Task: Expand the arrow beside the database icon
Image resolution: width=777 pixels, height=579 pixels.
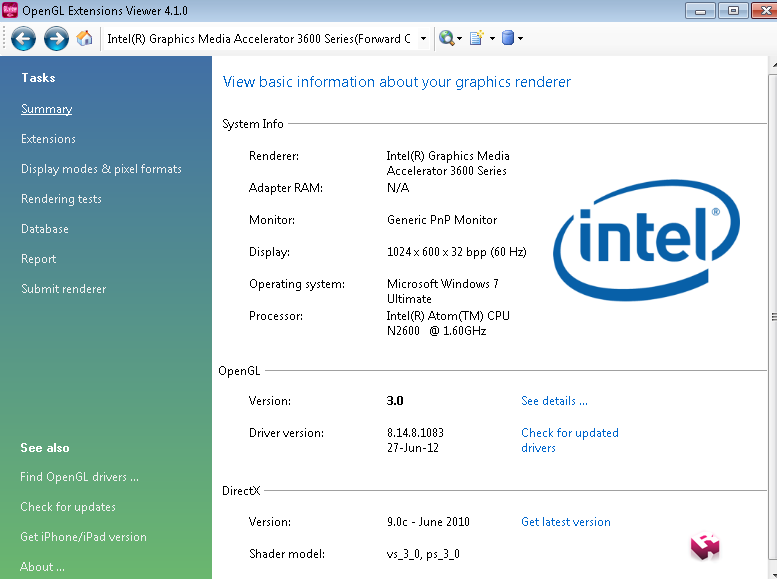Action: pos(520,39)
